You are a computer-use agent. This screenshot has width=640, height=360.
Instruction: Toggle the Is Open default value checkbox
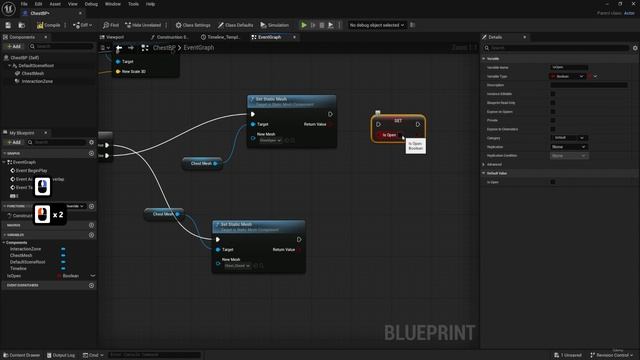pyautogui.click(x=553, y=182)
